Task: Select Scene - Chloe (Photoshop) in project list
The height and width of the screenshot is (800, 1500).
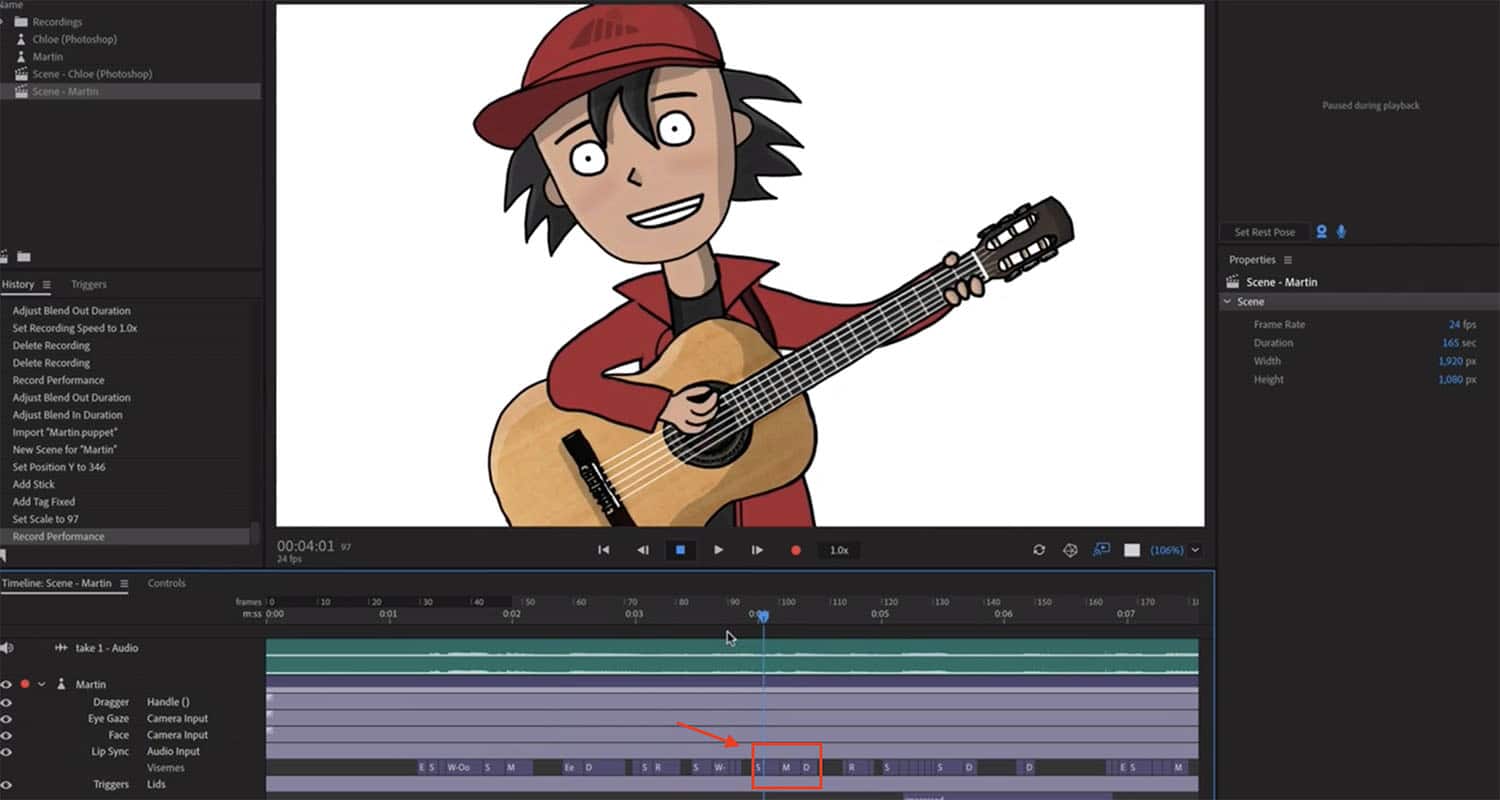Action: coord(92,74)
